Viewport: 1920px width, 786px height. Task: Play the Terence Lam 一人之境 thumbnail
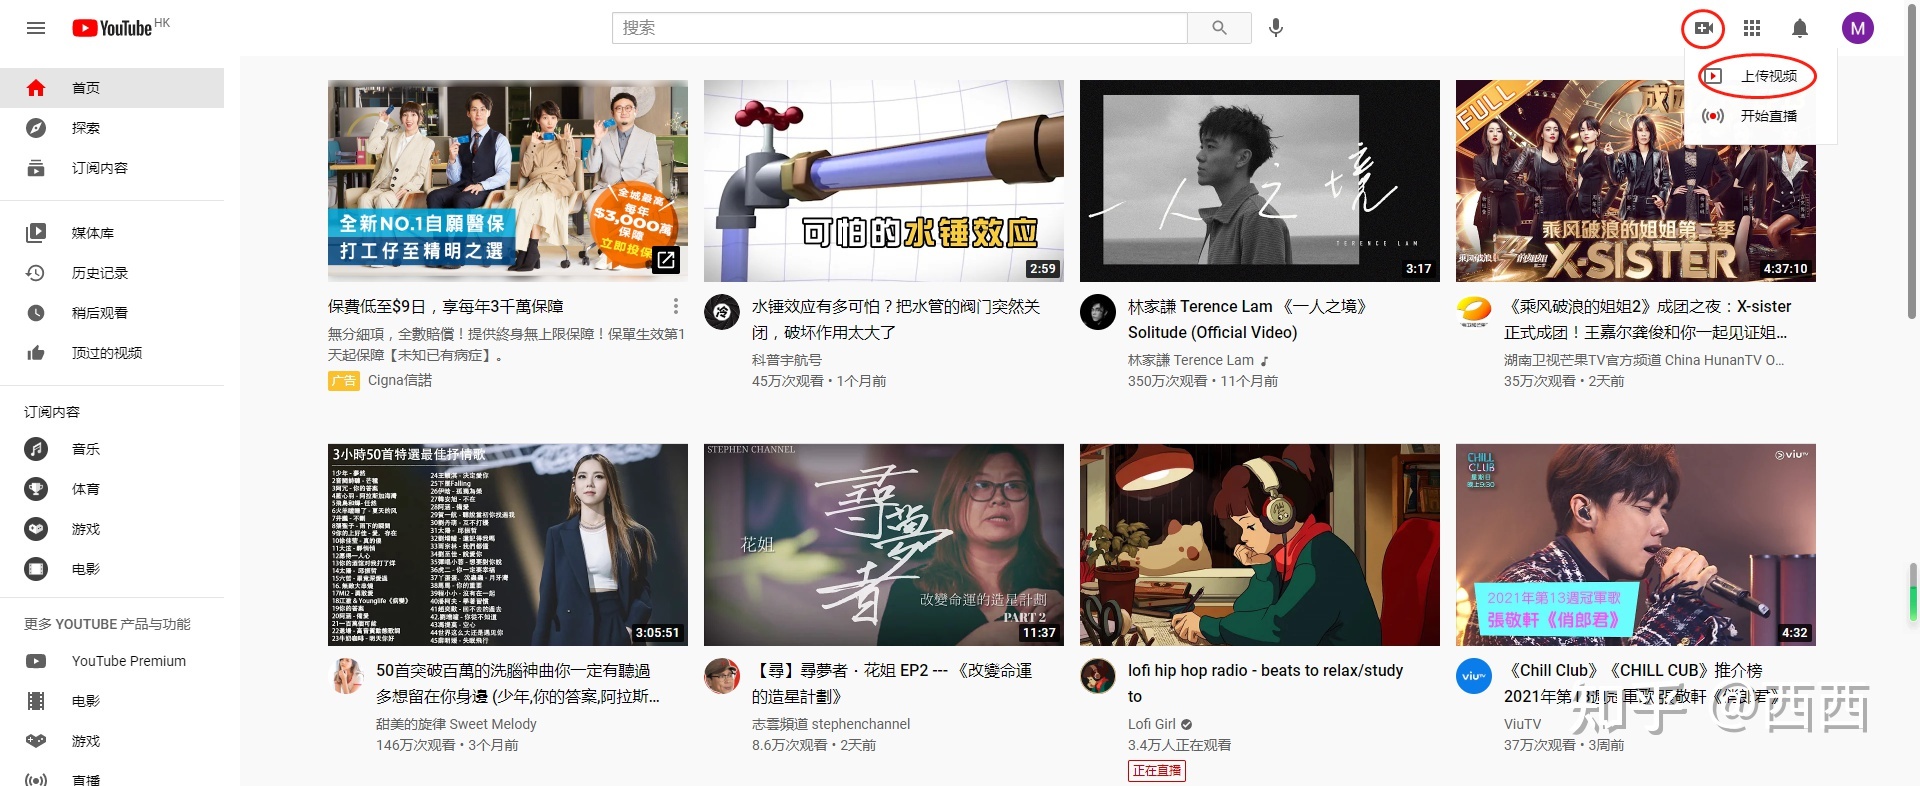(x=1260, y=181)
